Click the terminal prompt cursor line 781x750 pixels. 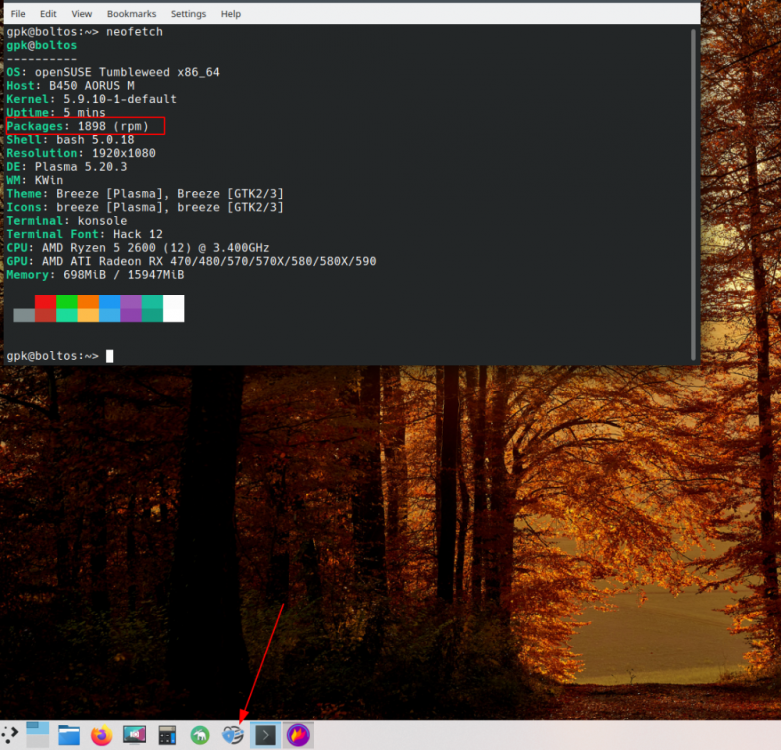point(60,356)
